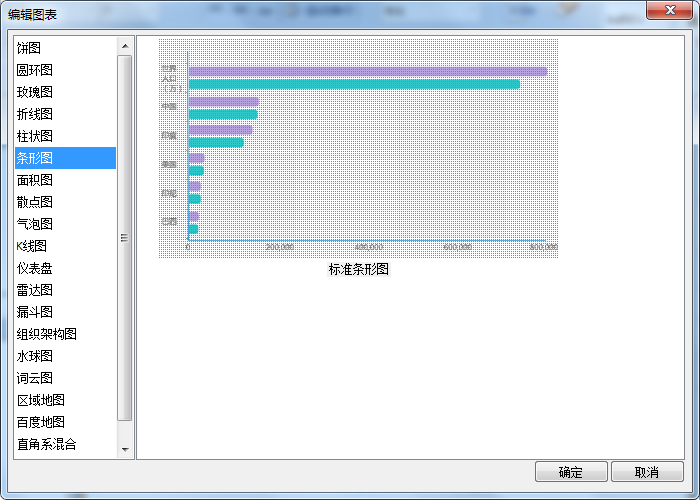Pick 折线图 in the list

coord(34,114)
